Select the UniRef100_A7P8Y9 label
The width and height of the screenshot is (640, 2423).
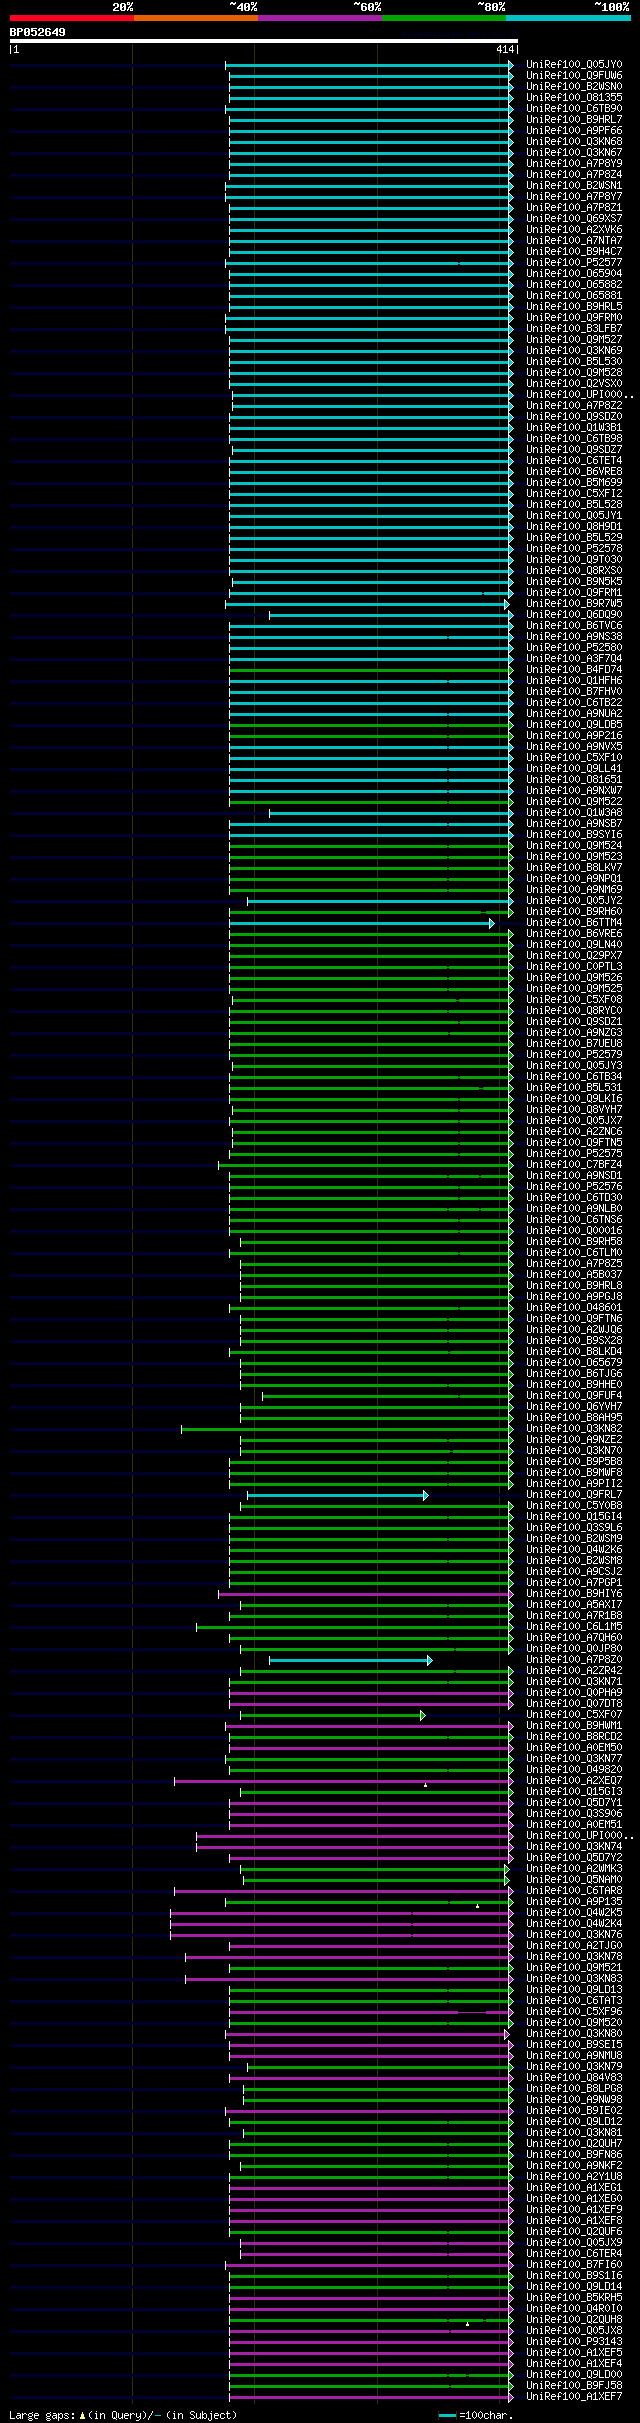(574, 163)
